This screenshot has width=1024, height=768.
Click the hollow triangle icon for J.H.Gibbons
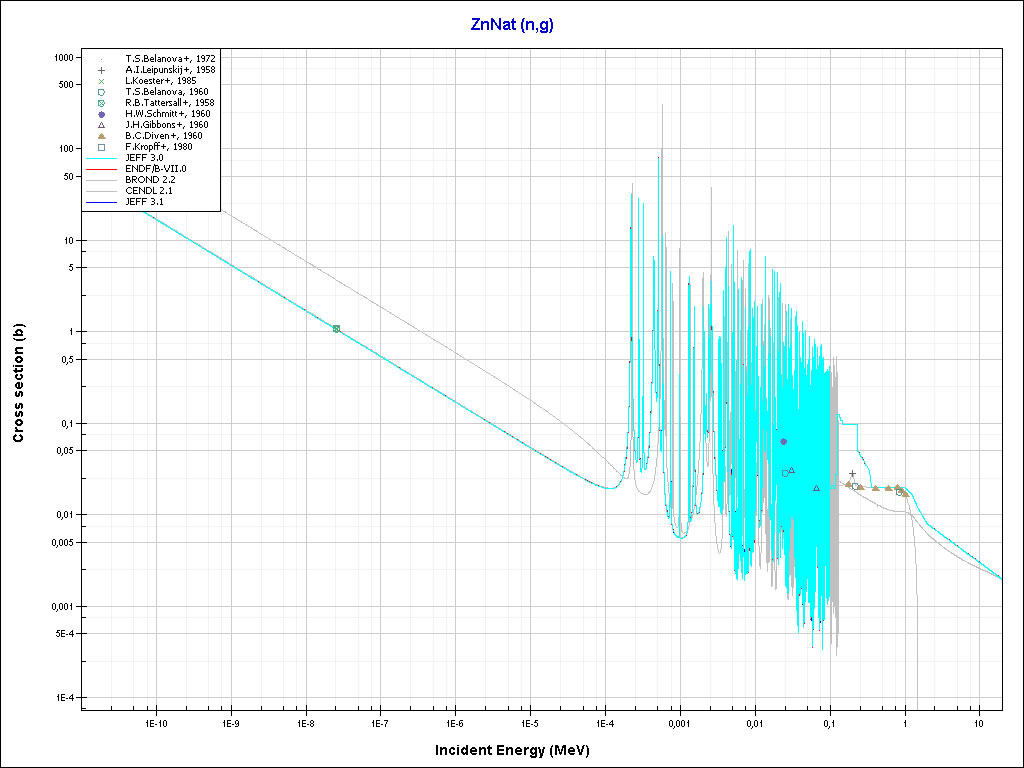click(x=102, y=125)
